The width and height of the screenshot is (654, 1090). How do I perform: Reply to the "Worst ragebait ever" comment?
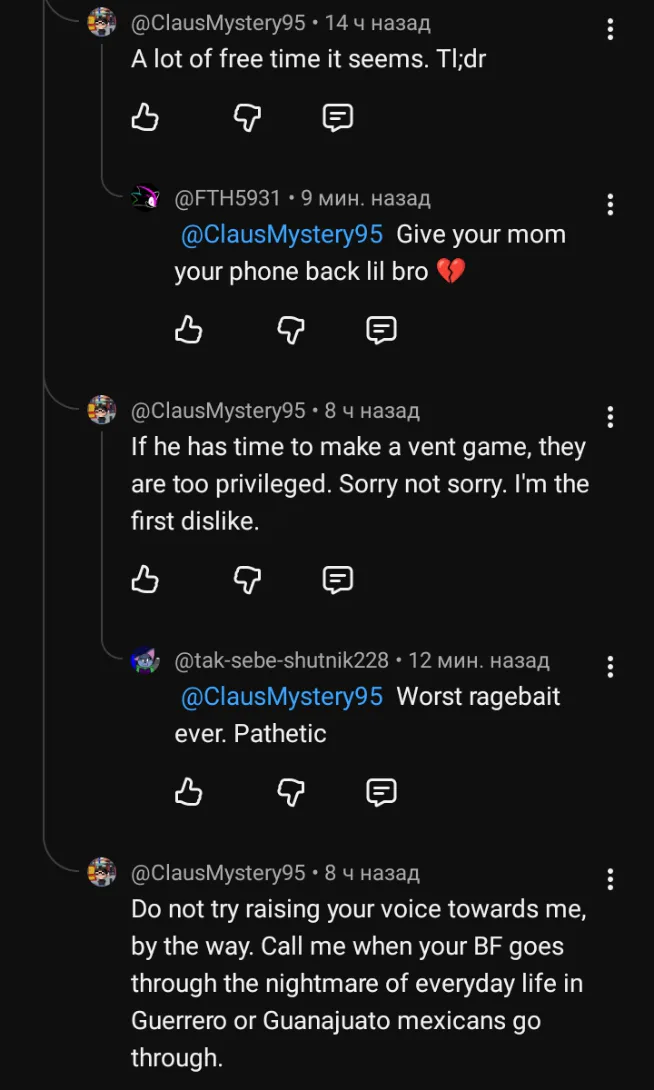(x=381, y=792)
